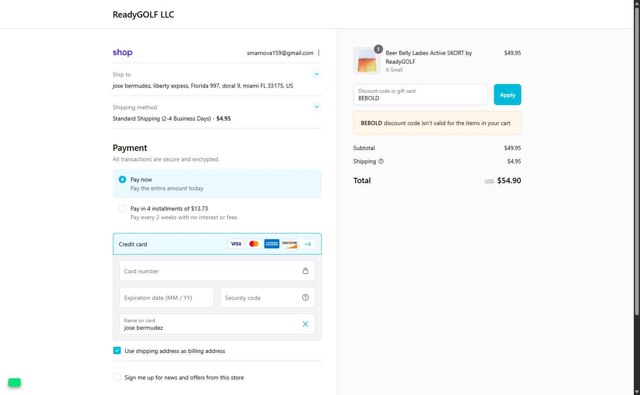Expand the Ship to address chevron
The height and width of the screenshot is (395, 640).
coord(316,74)
